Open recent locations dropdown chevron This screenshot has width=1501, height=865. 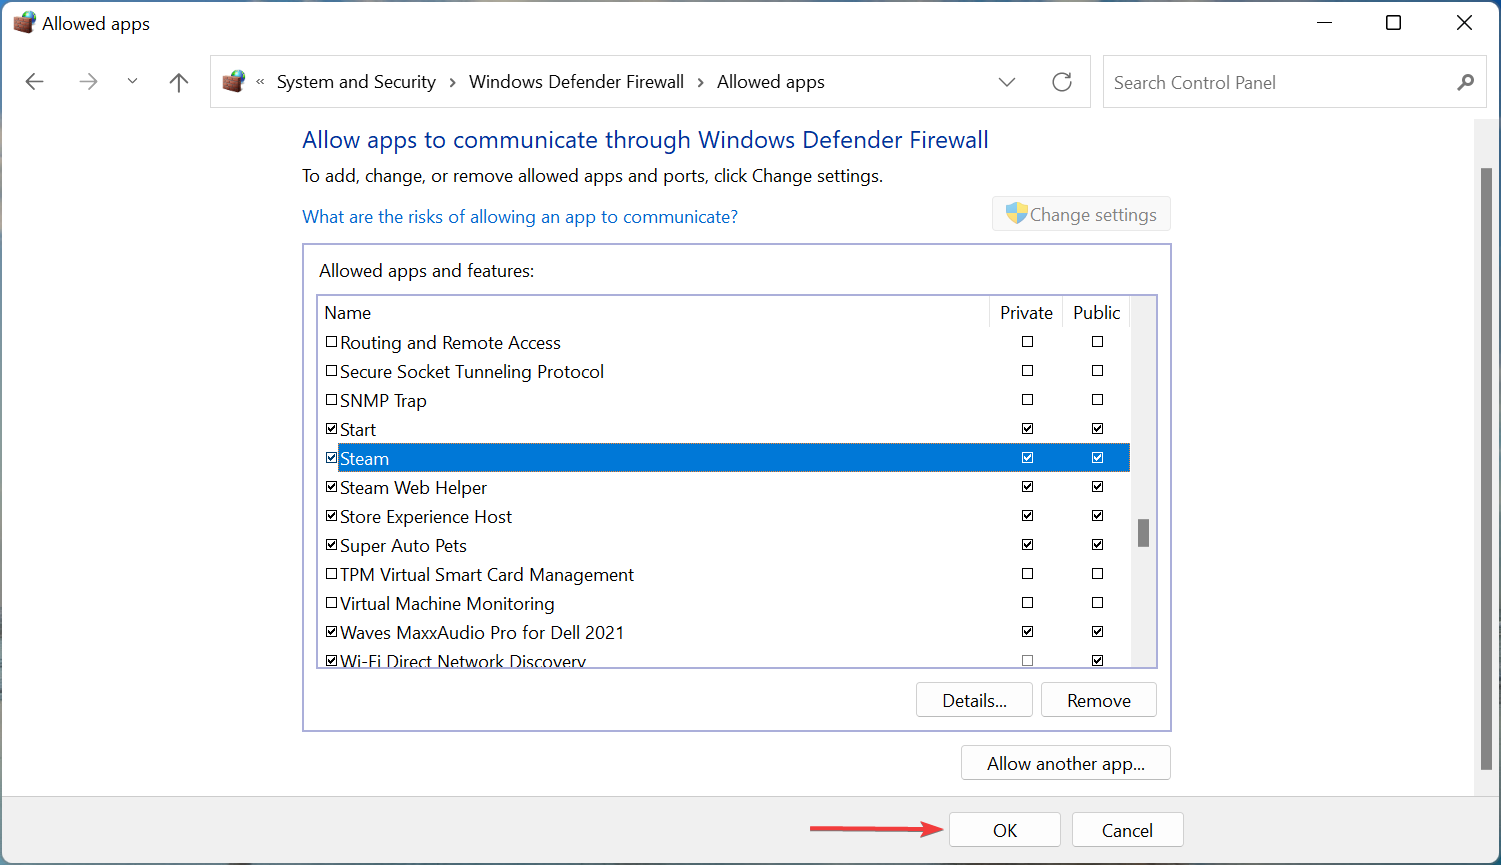(132, 82)
